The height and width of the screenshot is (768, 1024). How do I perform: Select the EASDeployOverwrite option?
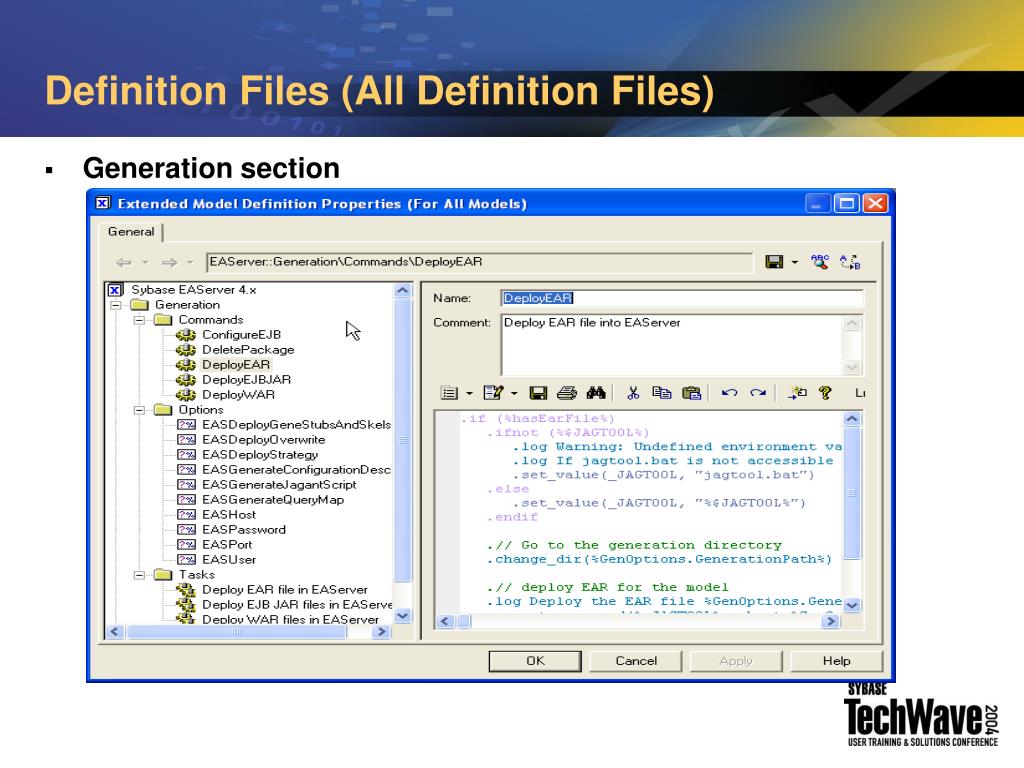(x=263, y=440)
